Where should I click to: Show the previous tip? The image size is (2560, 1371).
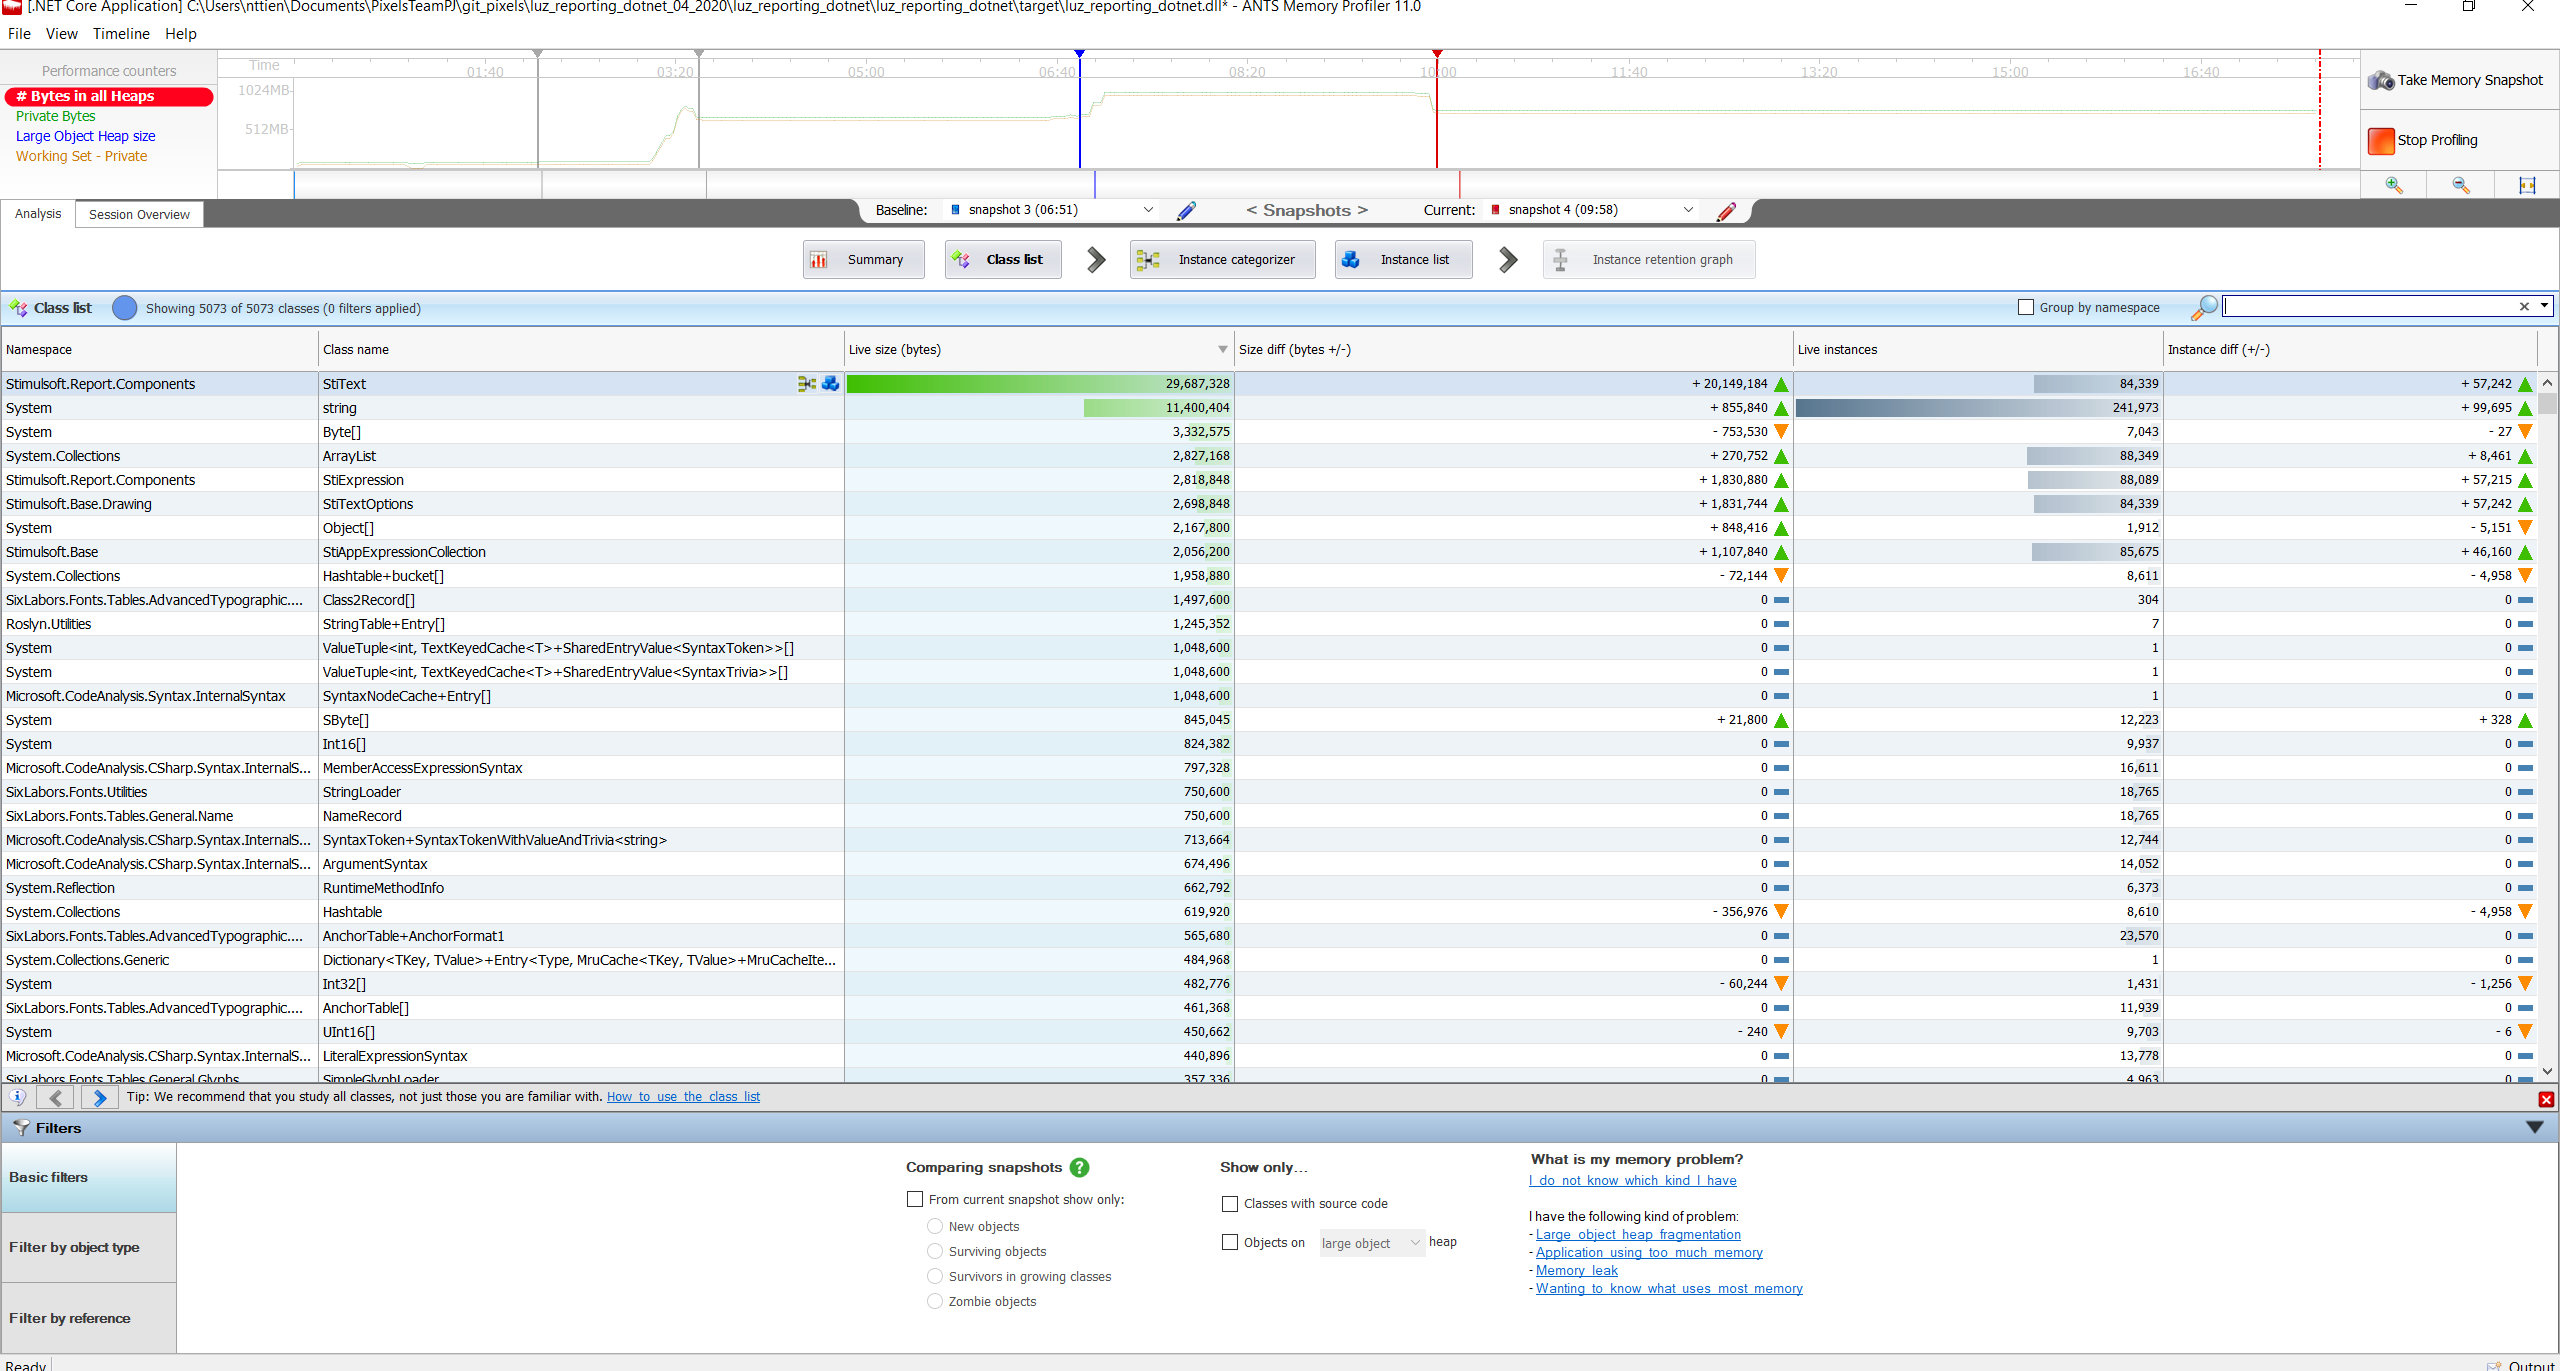pos(56,1098)
